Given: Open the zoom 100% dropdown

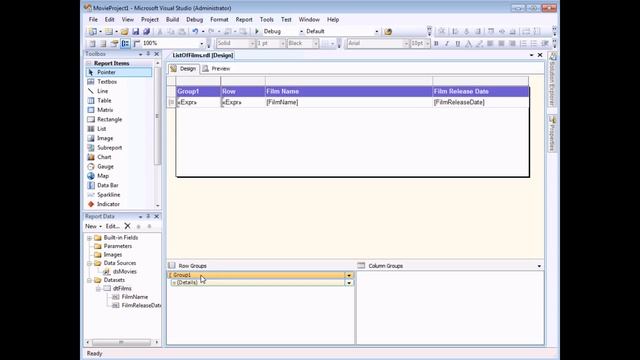Looking at the screenshot, I should 201,43.
